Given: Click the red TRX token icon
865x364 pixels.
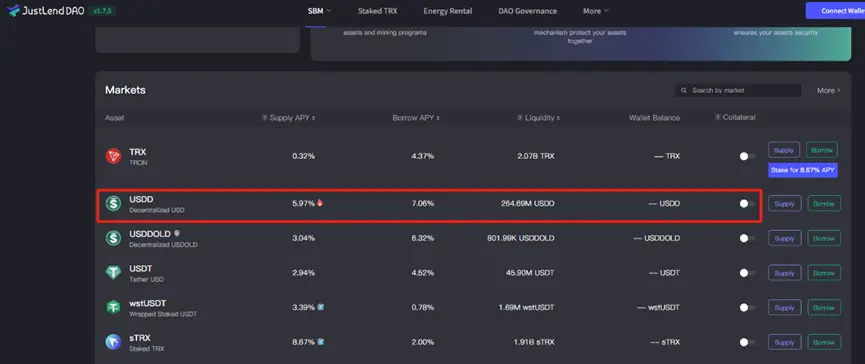Looking at the screenshot, I should click(x=113, y=157).
